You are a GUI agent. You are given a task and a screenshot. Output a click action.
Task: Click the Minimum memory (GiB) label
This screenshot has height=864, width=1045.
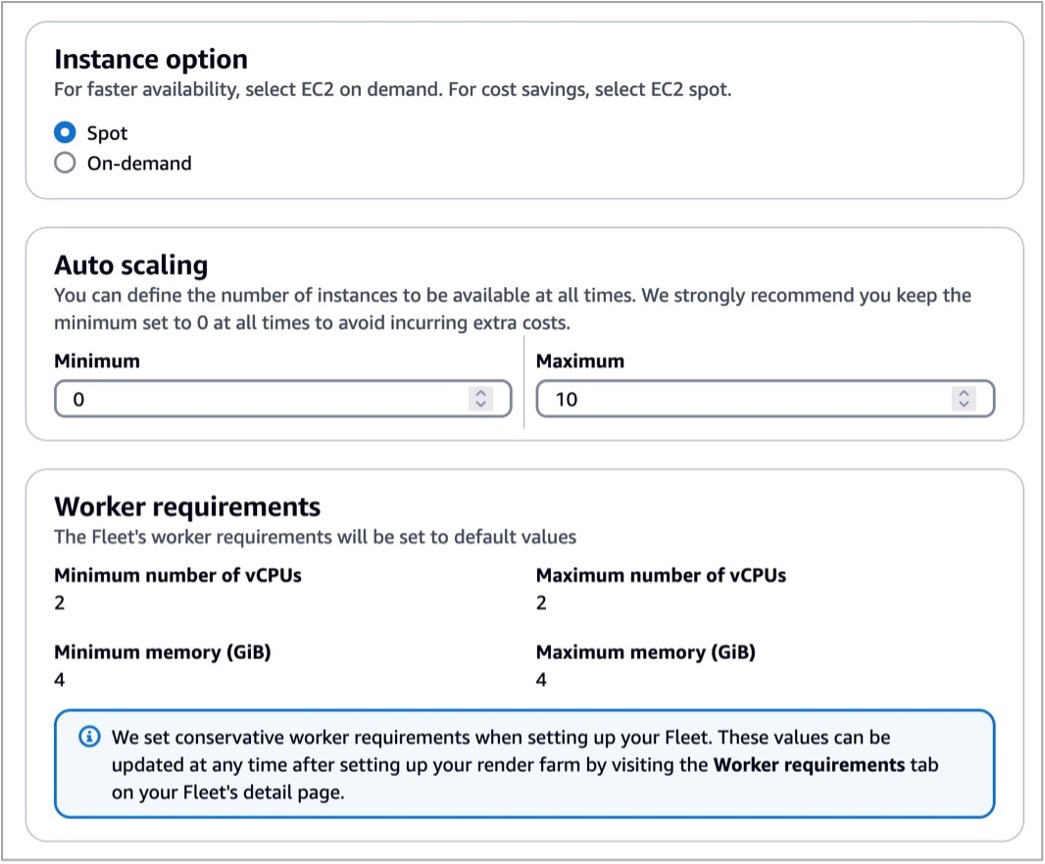tap(163, 652)
